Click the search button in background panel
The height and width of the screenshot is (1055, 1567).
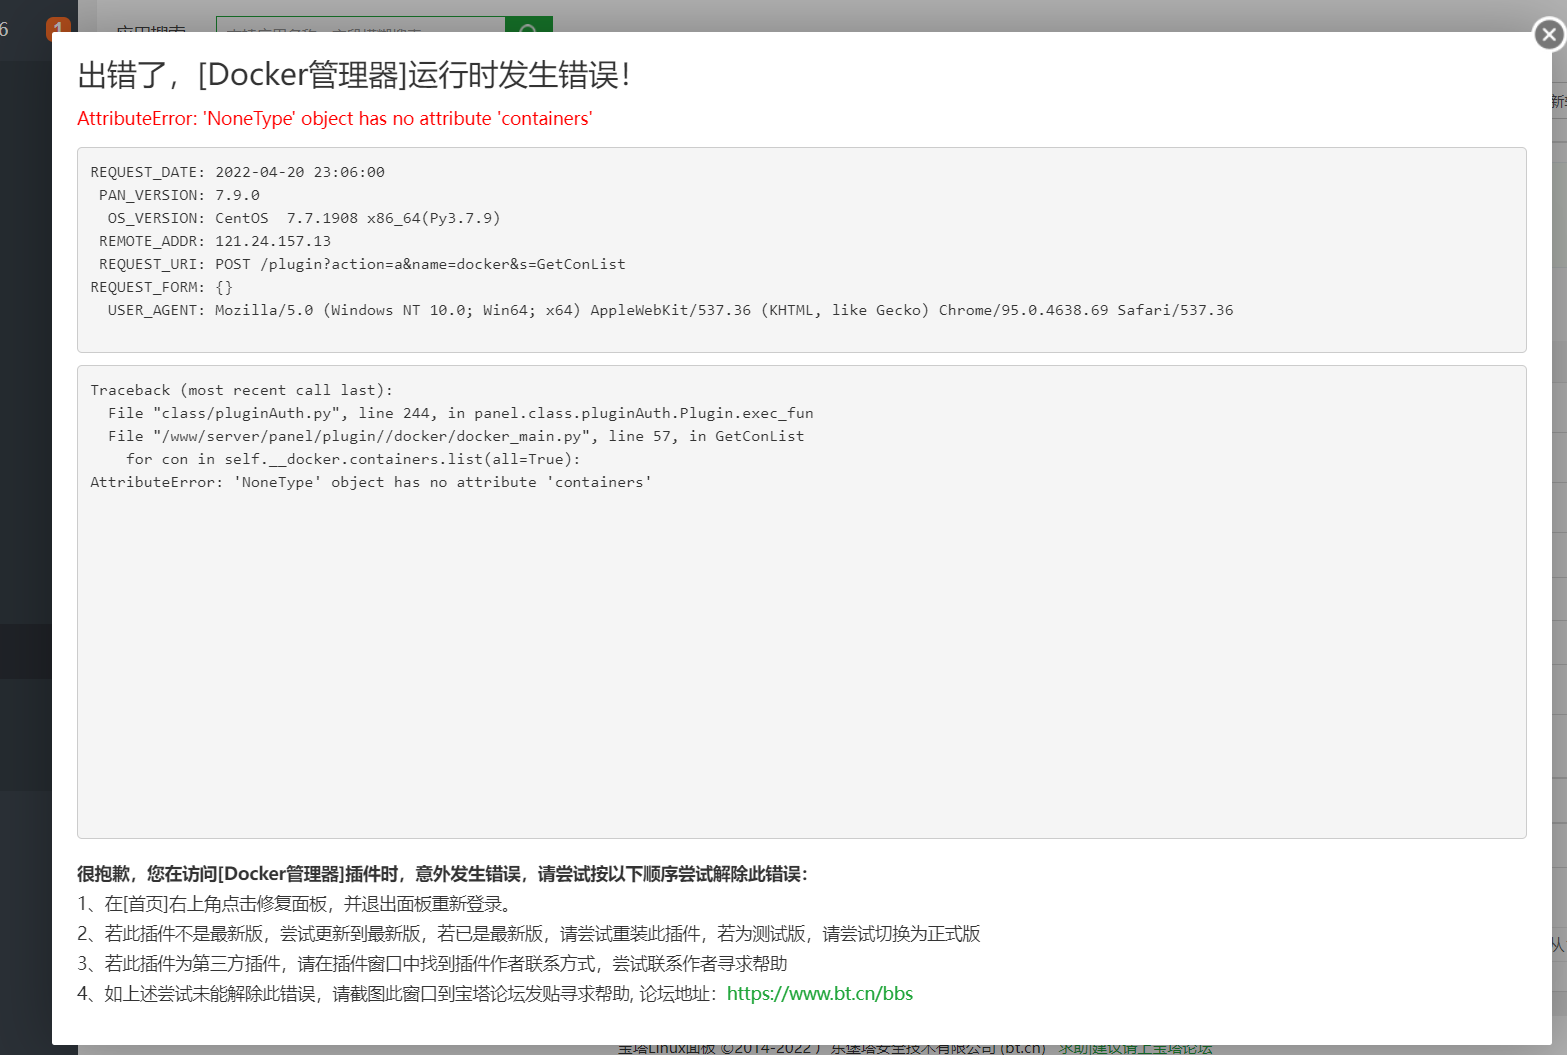point(529,25)
